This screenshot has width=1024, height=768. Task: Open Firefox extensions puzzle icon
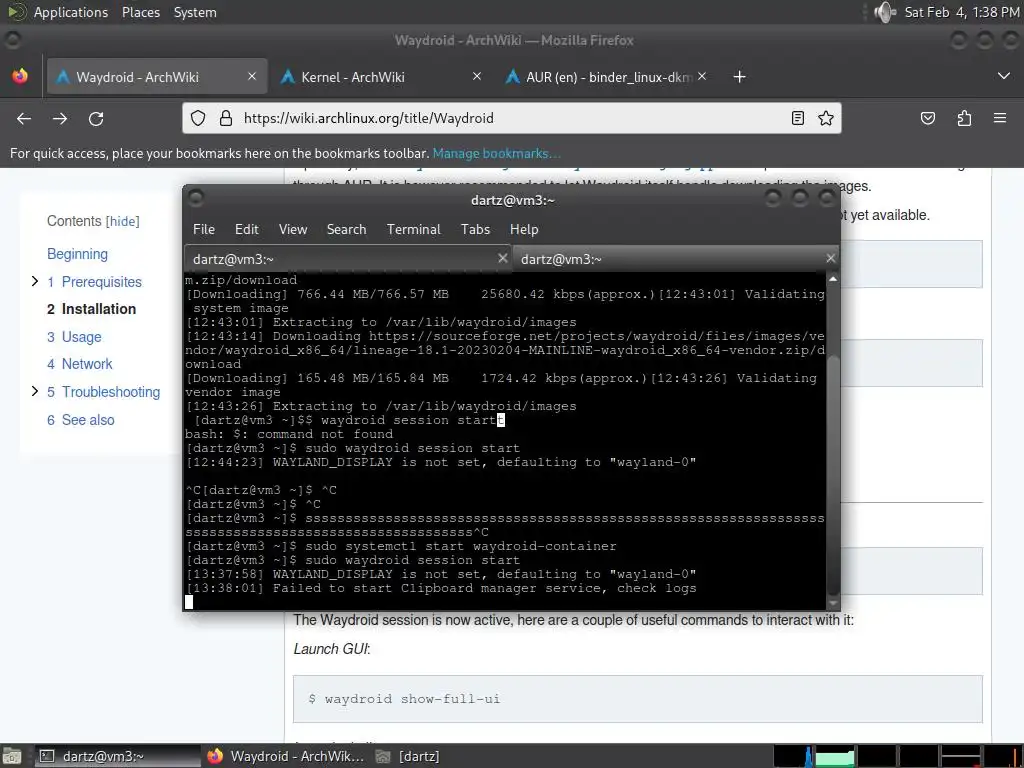coord(964,118)
